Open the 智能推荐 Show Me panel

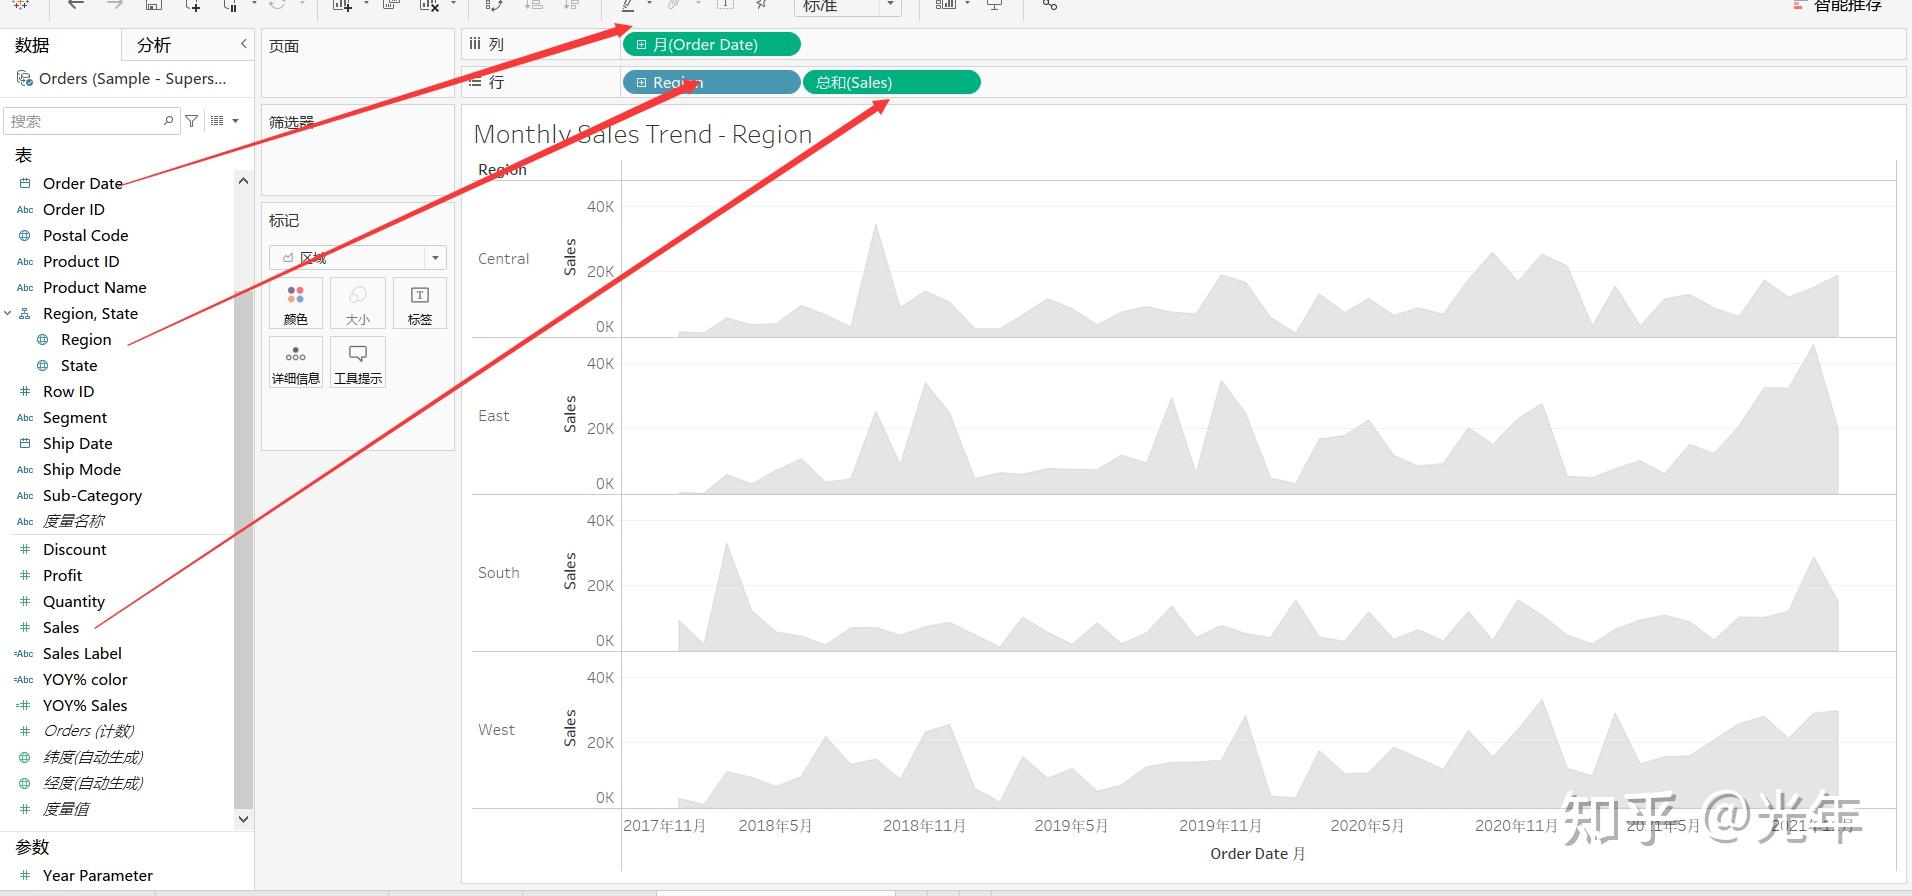pyautogui.click(x=1838, y=6)
